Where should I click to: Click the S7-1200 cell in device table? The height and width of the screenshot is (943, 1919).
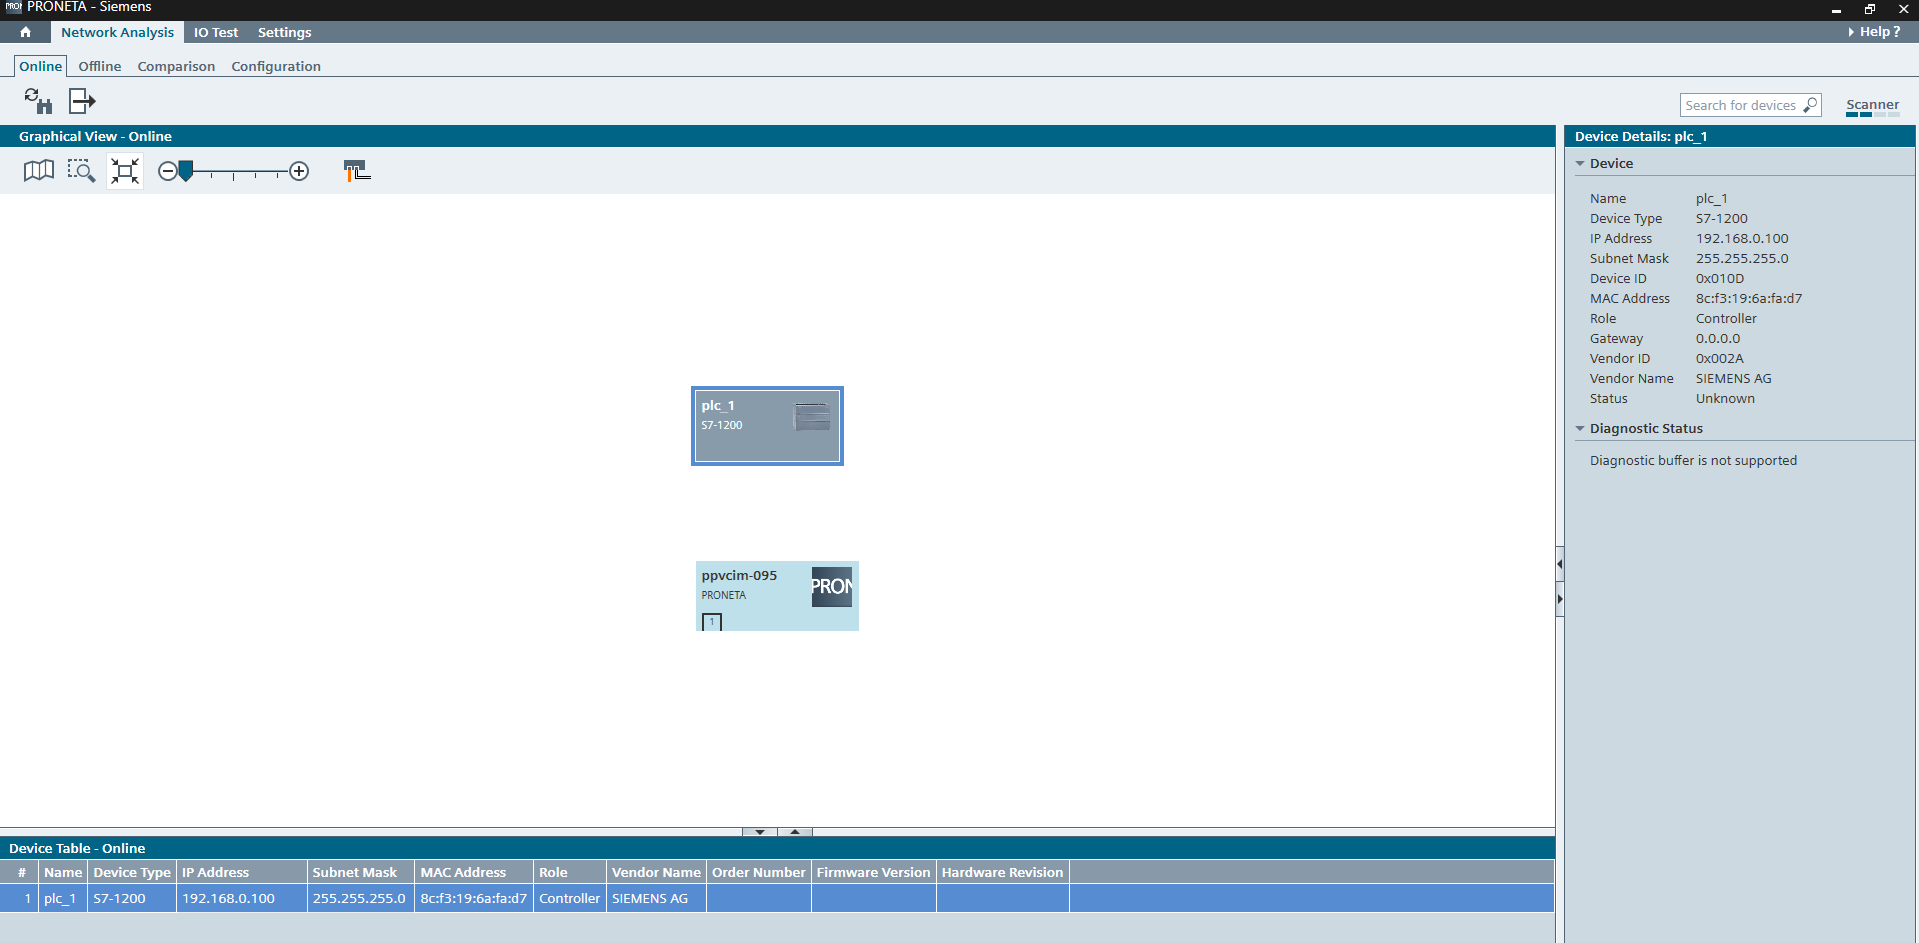(x=132, y=898)
